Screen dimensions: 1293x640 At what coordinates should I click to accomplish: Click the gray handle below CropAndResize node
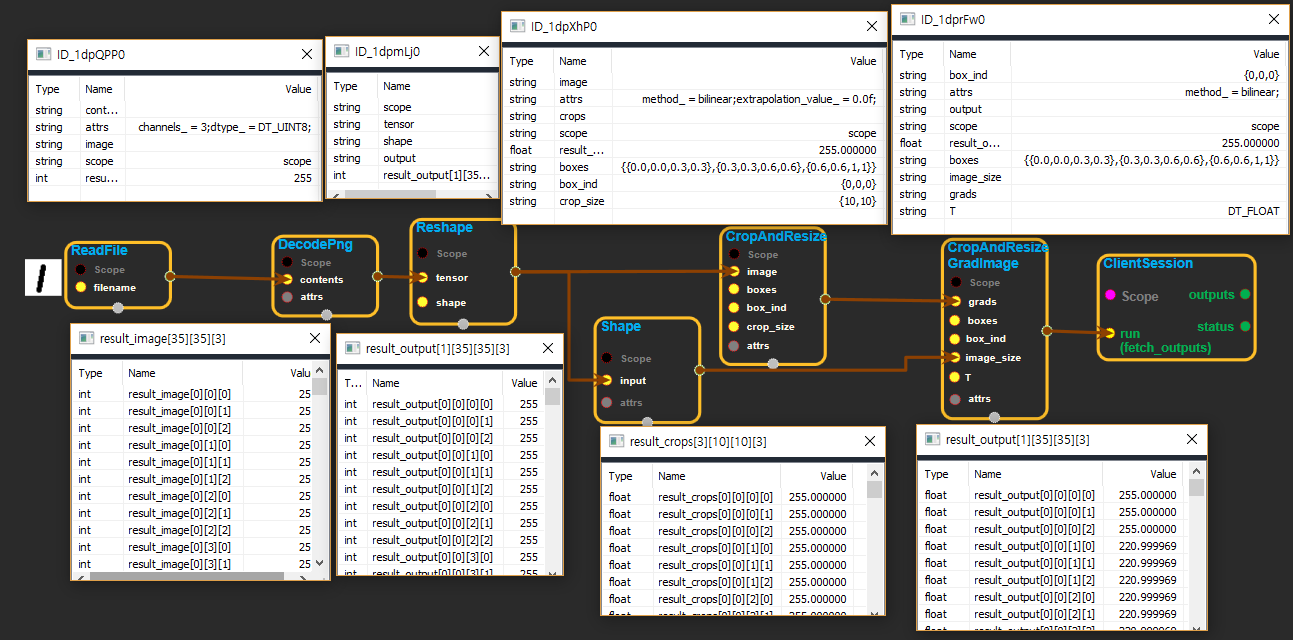(x=772, y=364)
